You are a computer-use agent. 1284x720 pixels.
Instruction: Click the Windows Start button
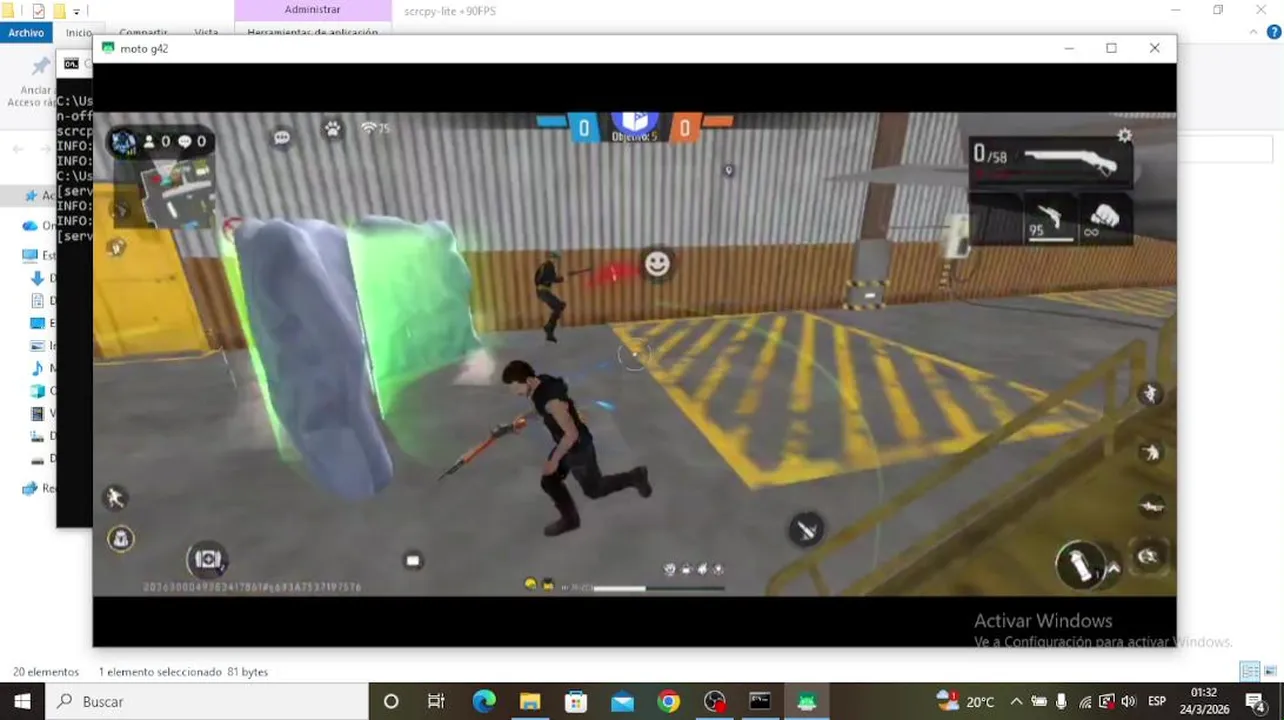22,701
